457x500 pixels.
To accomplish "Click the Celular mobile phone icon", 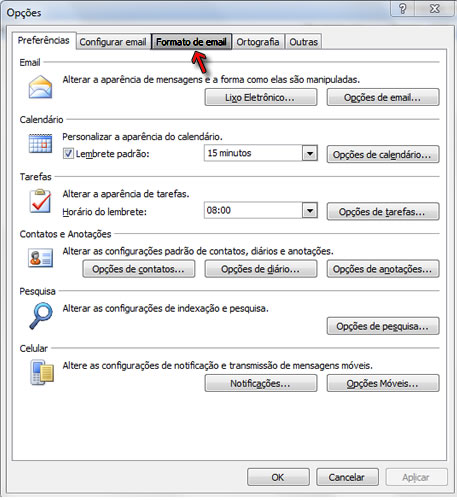I will tap(42, 372).
